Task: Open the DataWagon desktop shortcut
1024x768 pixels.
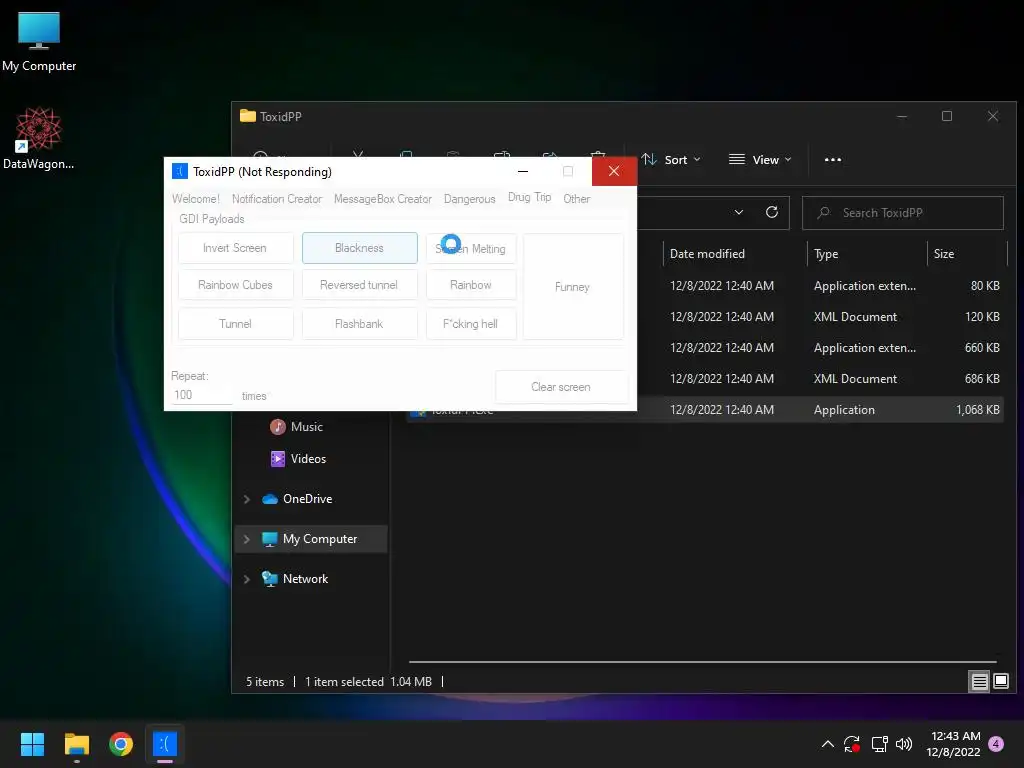Action: pos(39,138)
